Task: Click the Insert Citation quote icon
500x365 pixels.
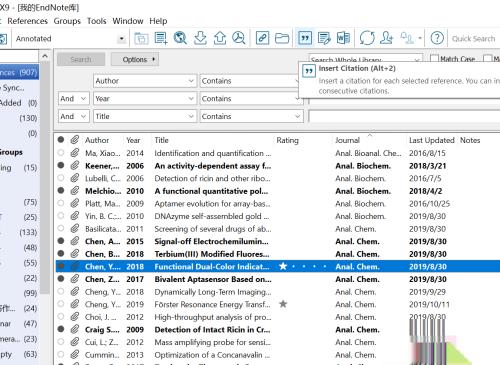Action: coord(305,38)
